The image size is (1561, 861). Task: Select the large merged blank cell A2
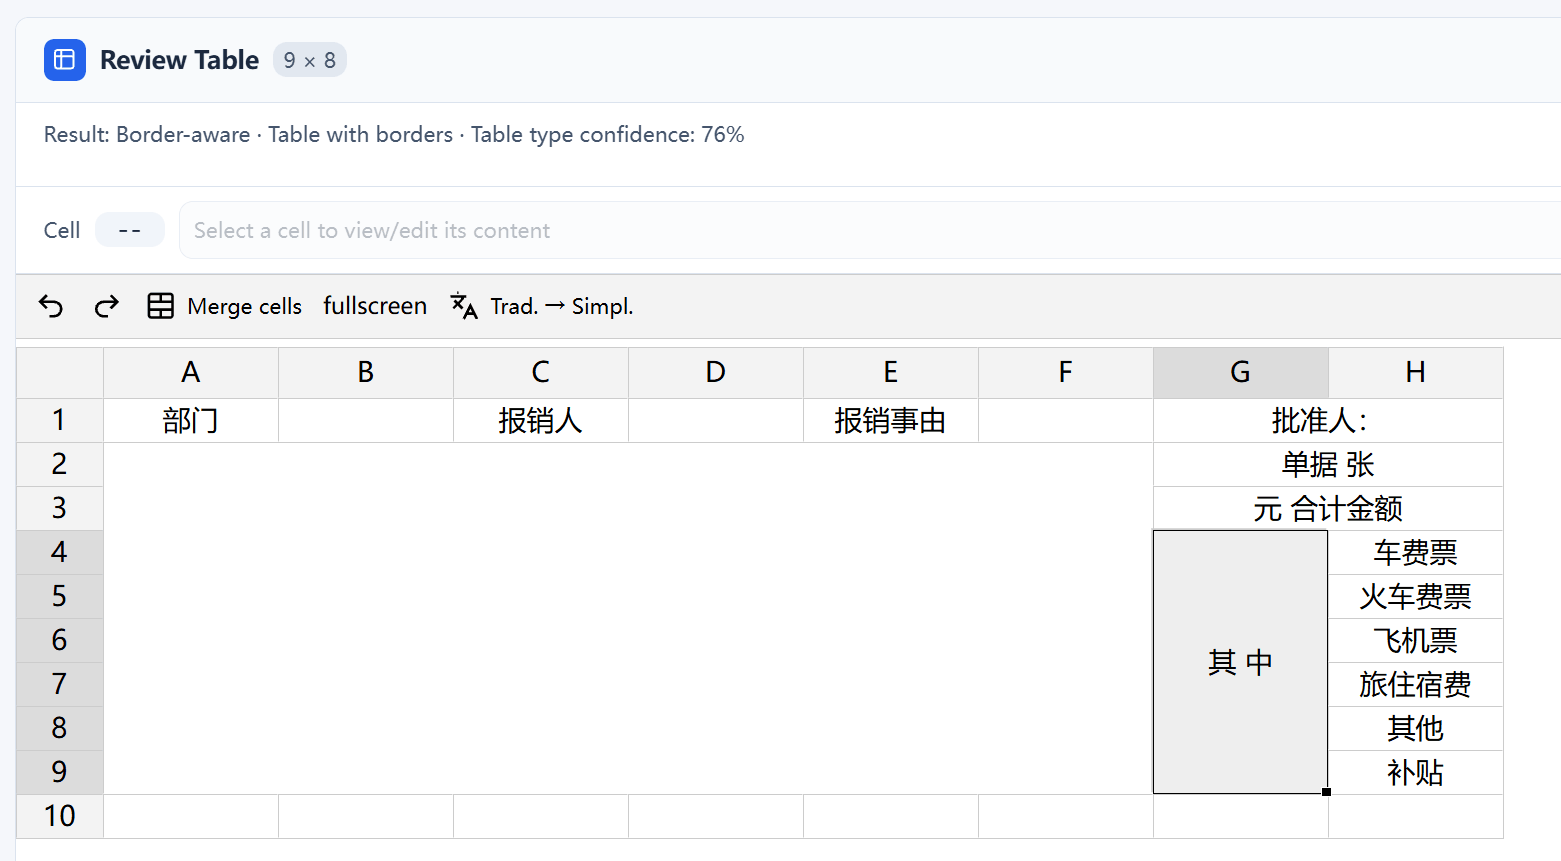tap(628, 619)
